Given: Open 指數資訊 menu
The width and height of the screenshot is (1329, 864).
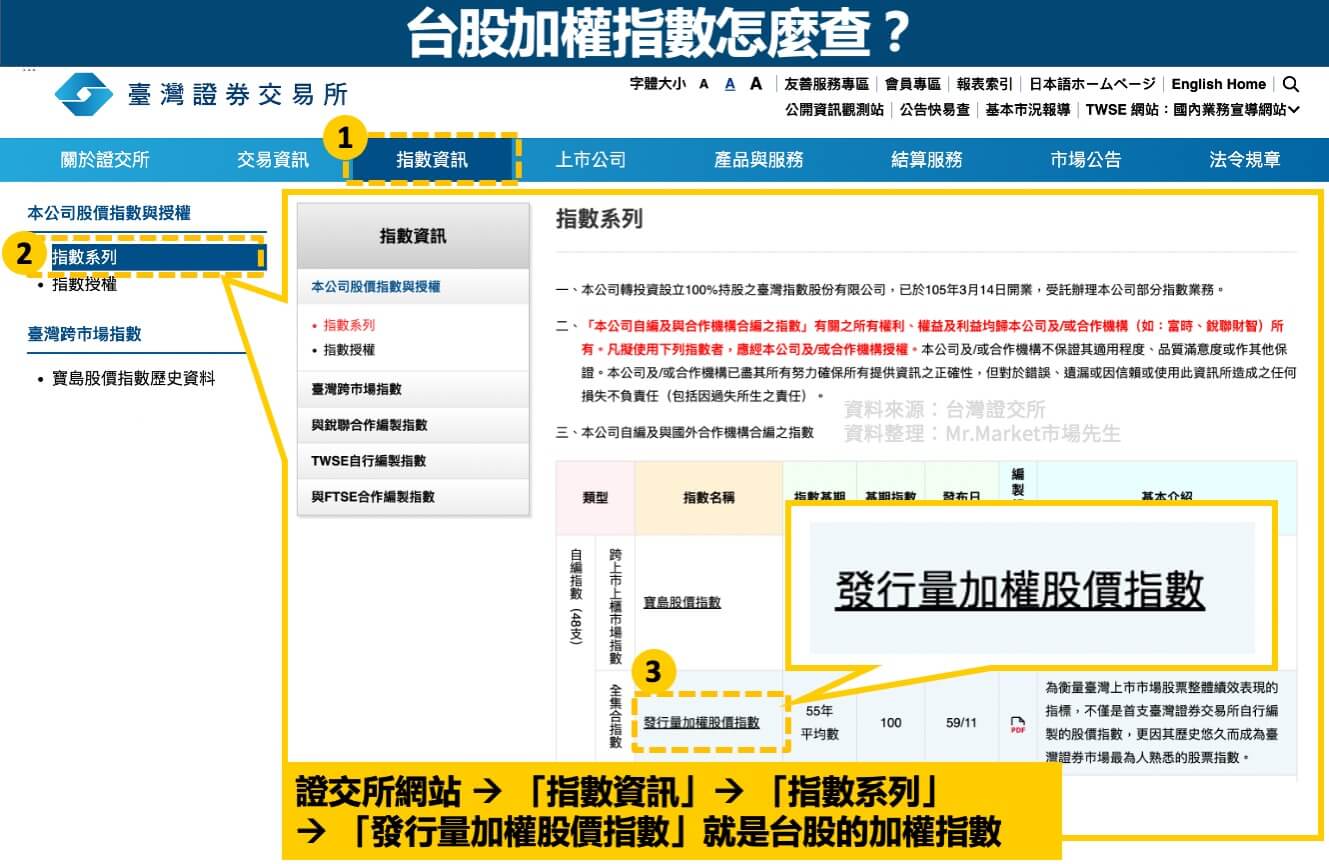Looking at the screenshot, I should pyautogui.click(x=432, y=160).
